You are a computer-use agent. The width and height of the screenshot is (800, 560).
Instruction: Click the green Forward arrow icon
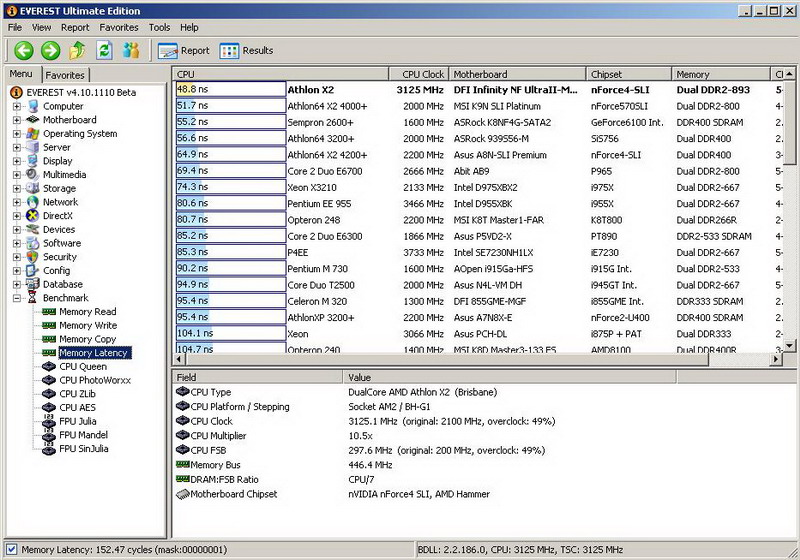pos(51,50)
